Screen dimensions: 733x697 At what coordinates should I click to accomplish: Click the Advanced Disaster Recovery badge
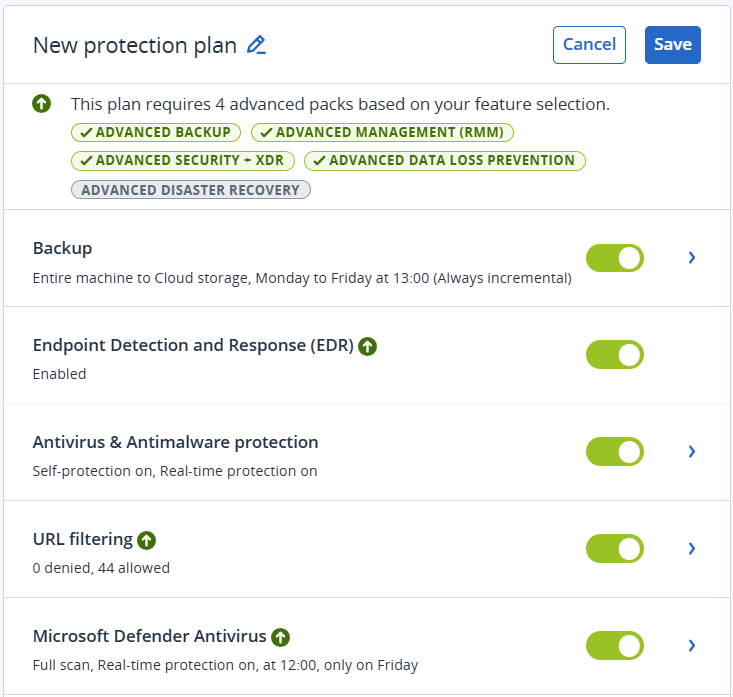(x=190, y=190)
